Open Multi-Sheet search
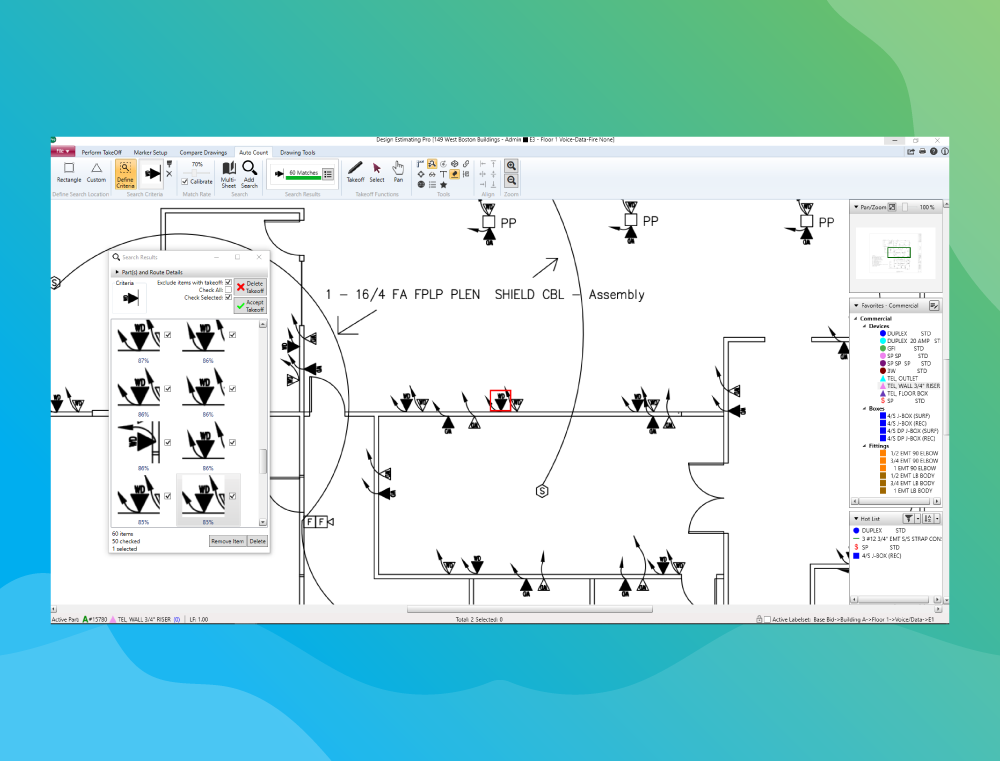Viewport: 1000px width, 761px height. tap(228, 172)
